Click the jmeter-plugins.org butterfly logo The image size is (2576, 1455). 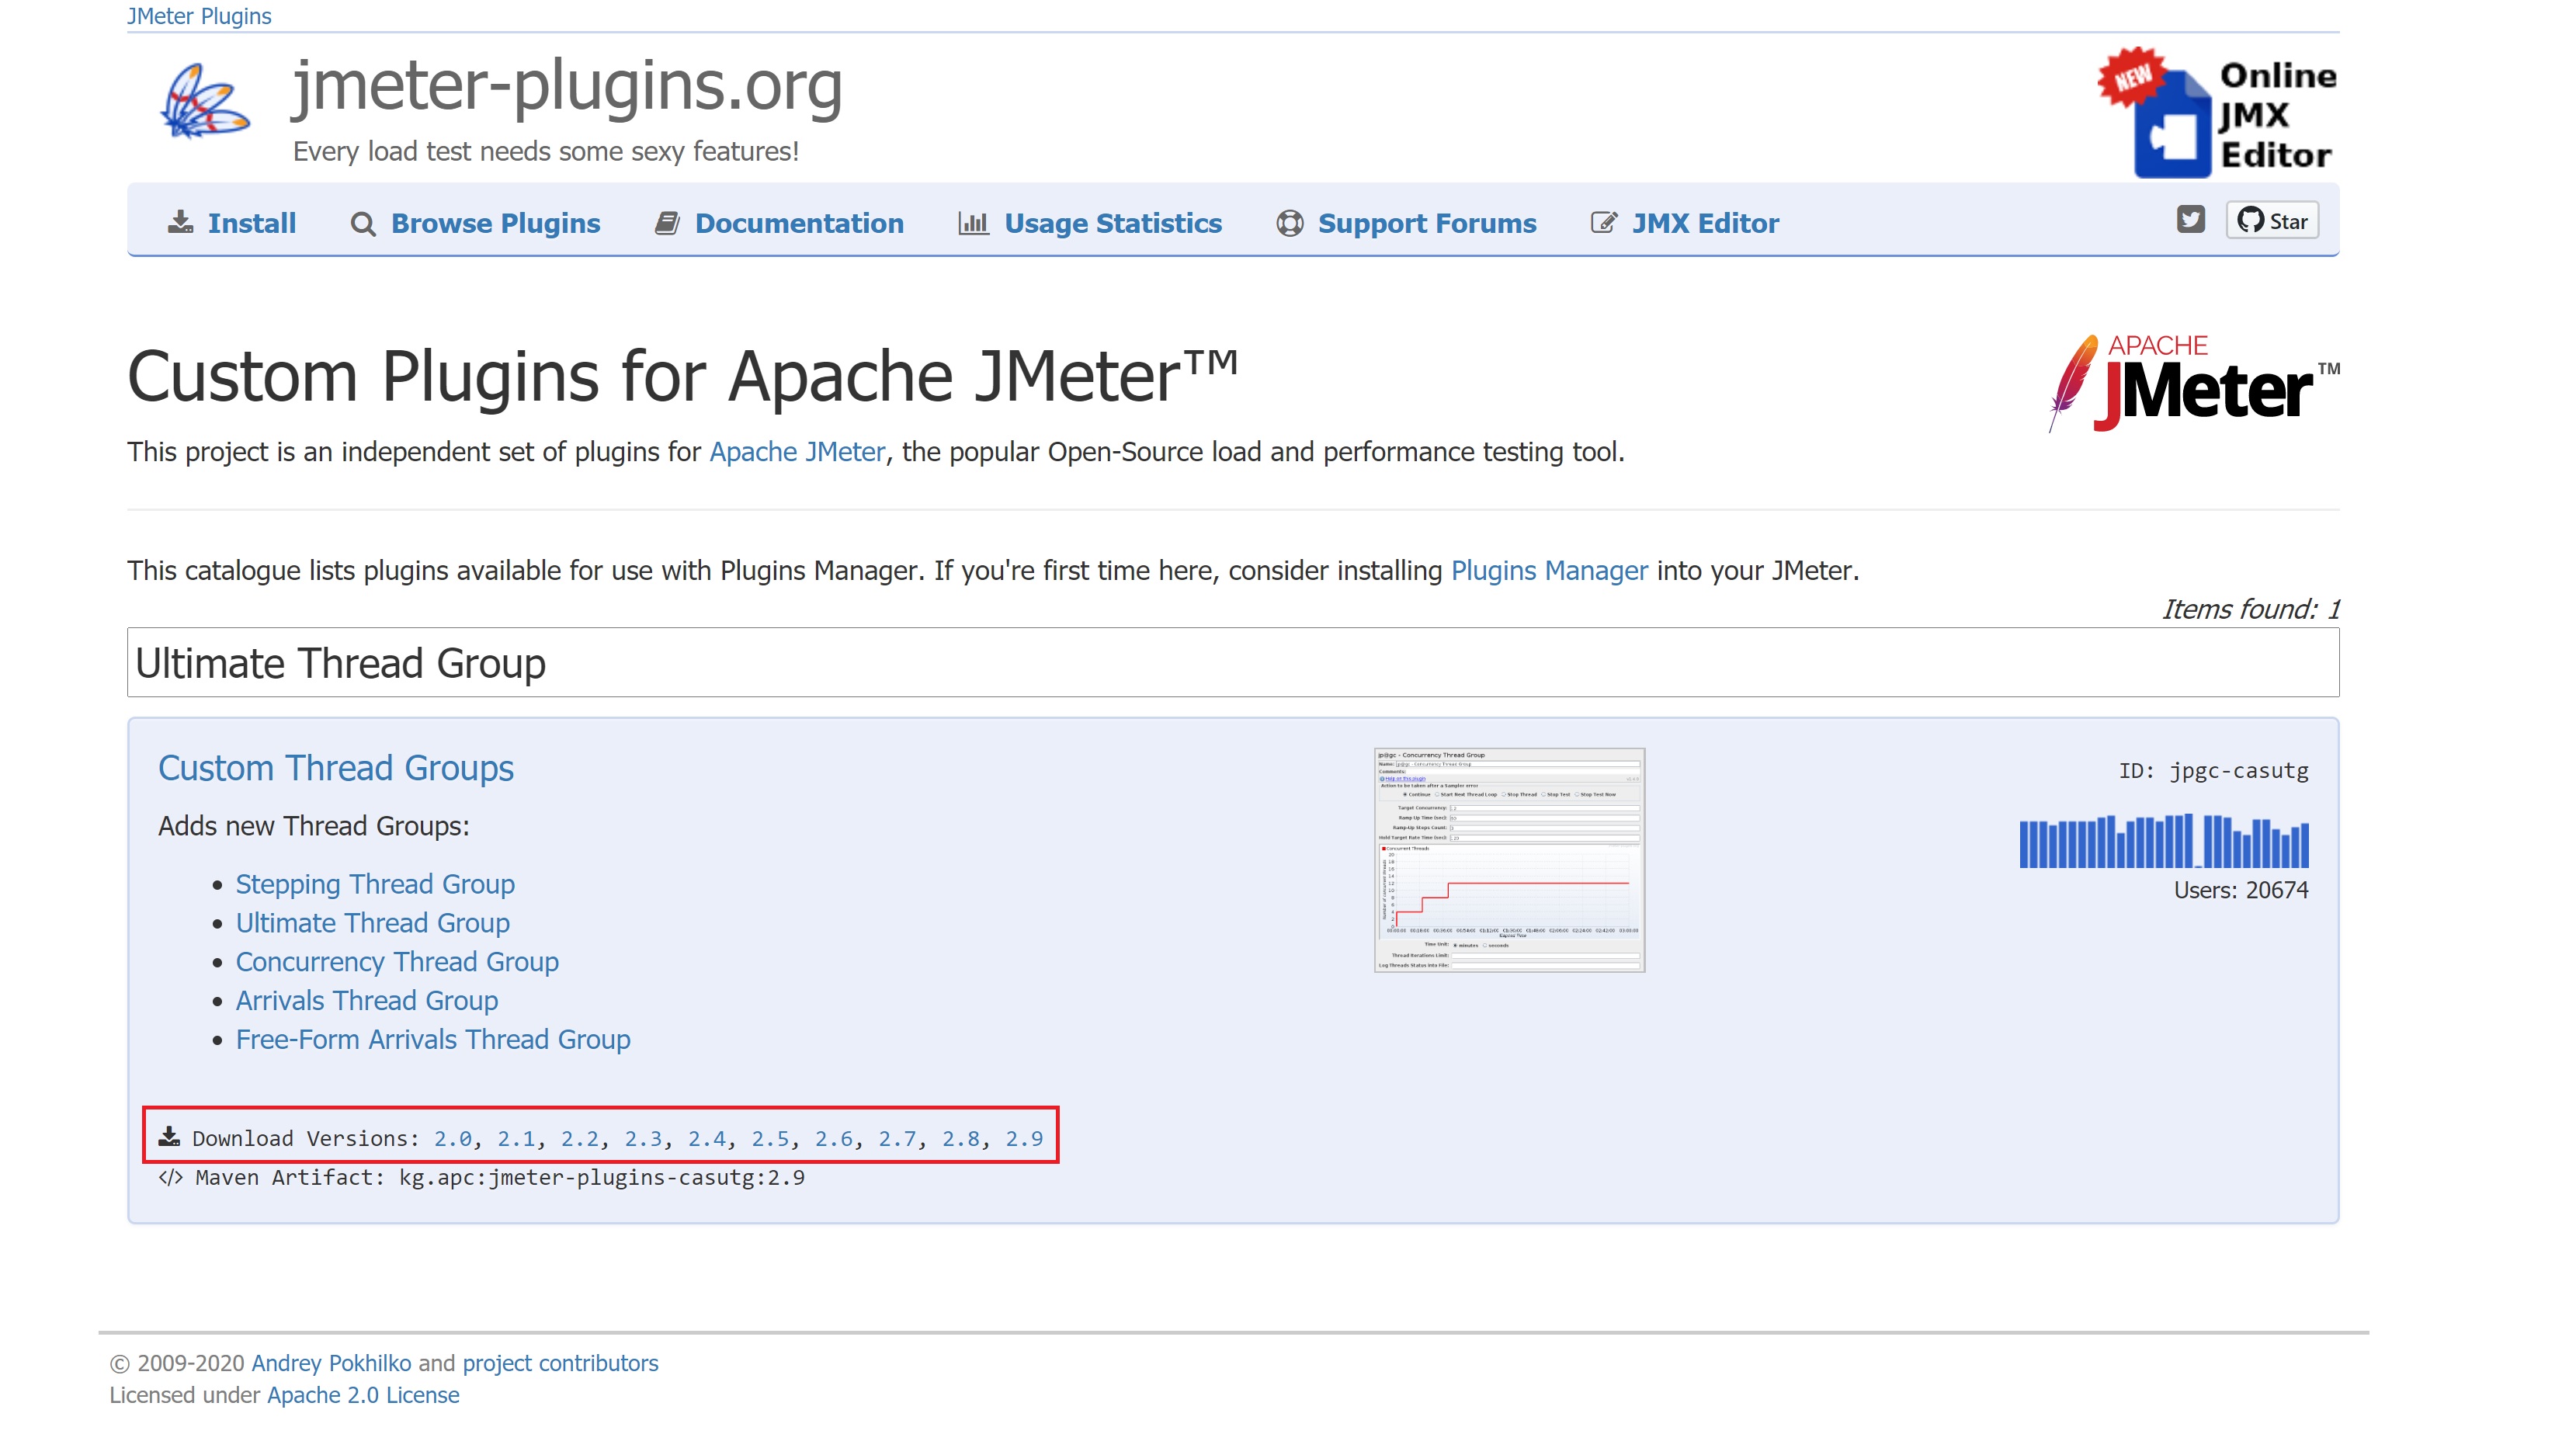pyautogui.click(x=205, y=101)
